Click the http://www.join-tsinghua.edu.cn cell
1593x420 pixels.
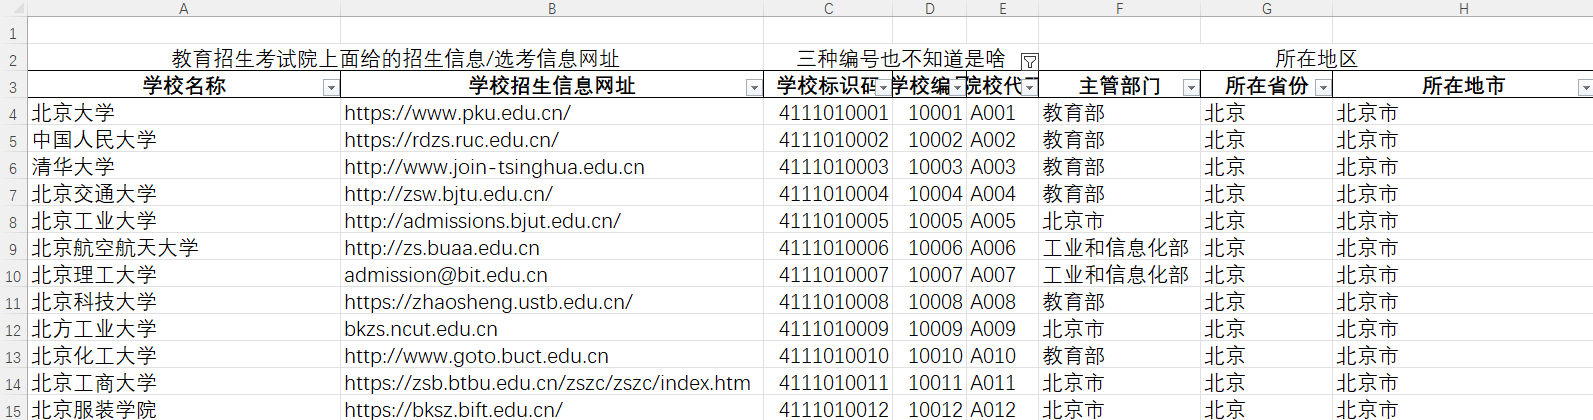click(x=552, y=167)
